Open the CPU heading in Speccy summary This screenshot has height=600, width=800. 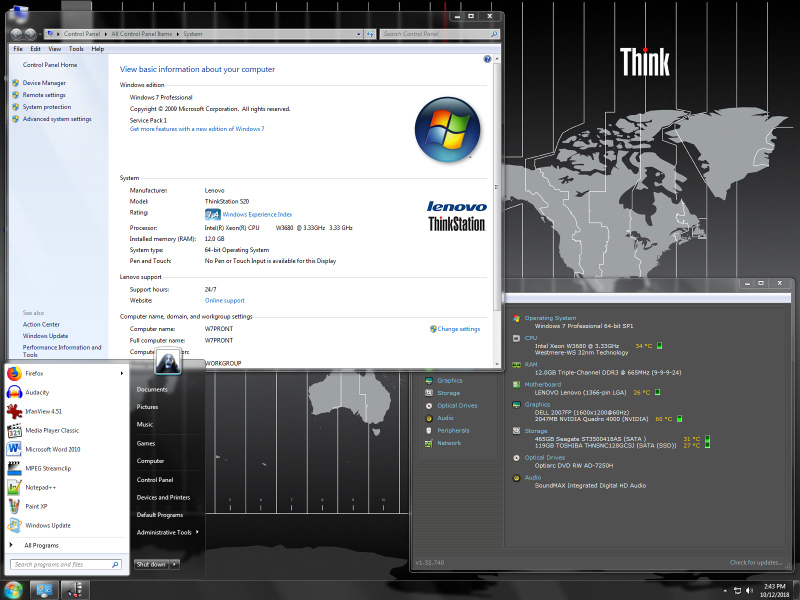point(531,338)
